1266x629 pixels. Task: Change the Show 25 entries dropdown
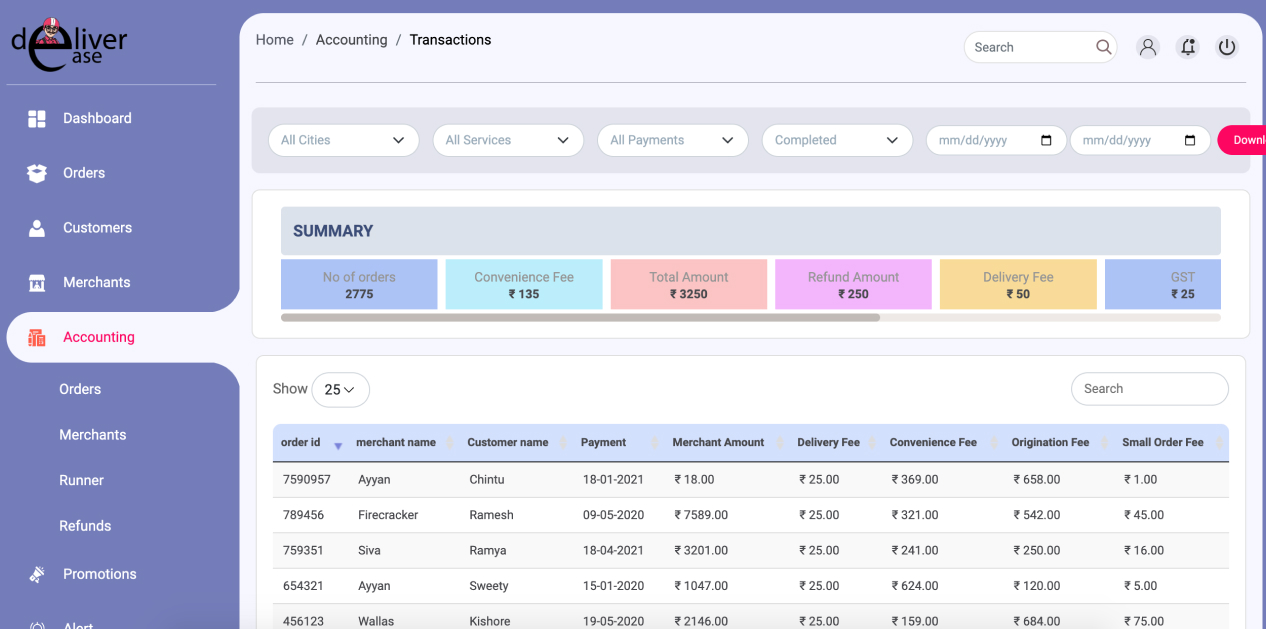[340, 390]
